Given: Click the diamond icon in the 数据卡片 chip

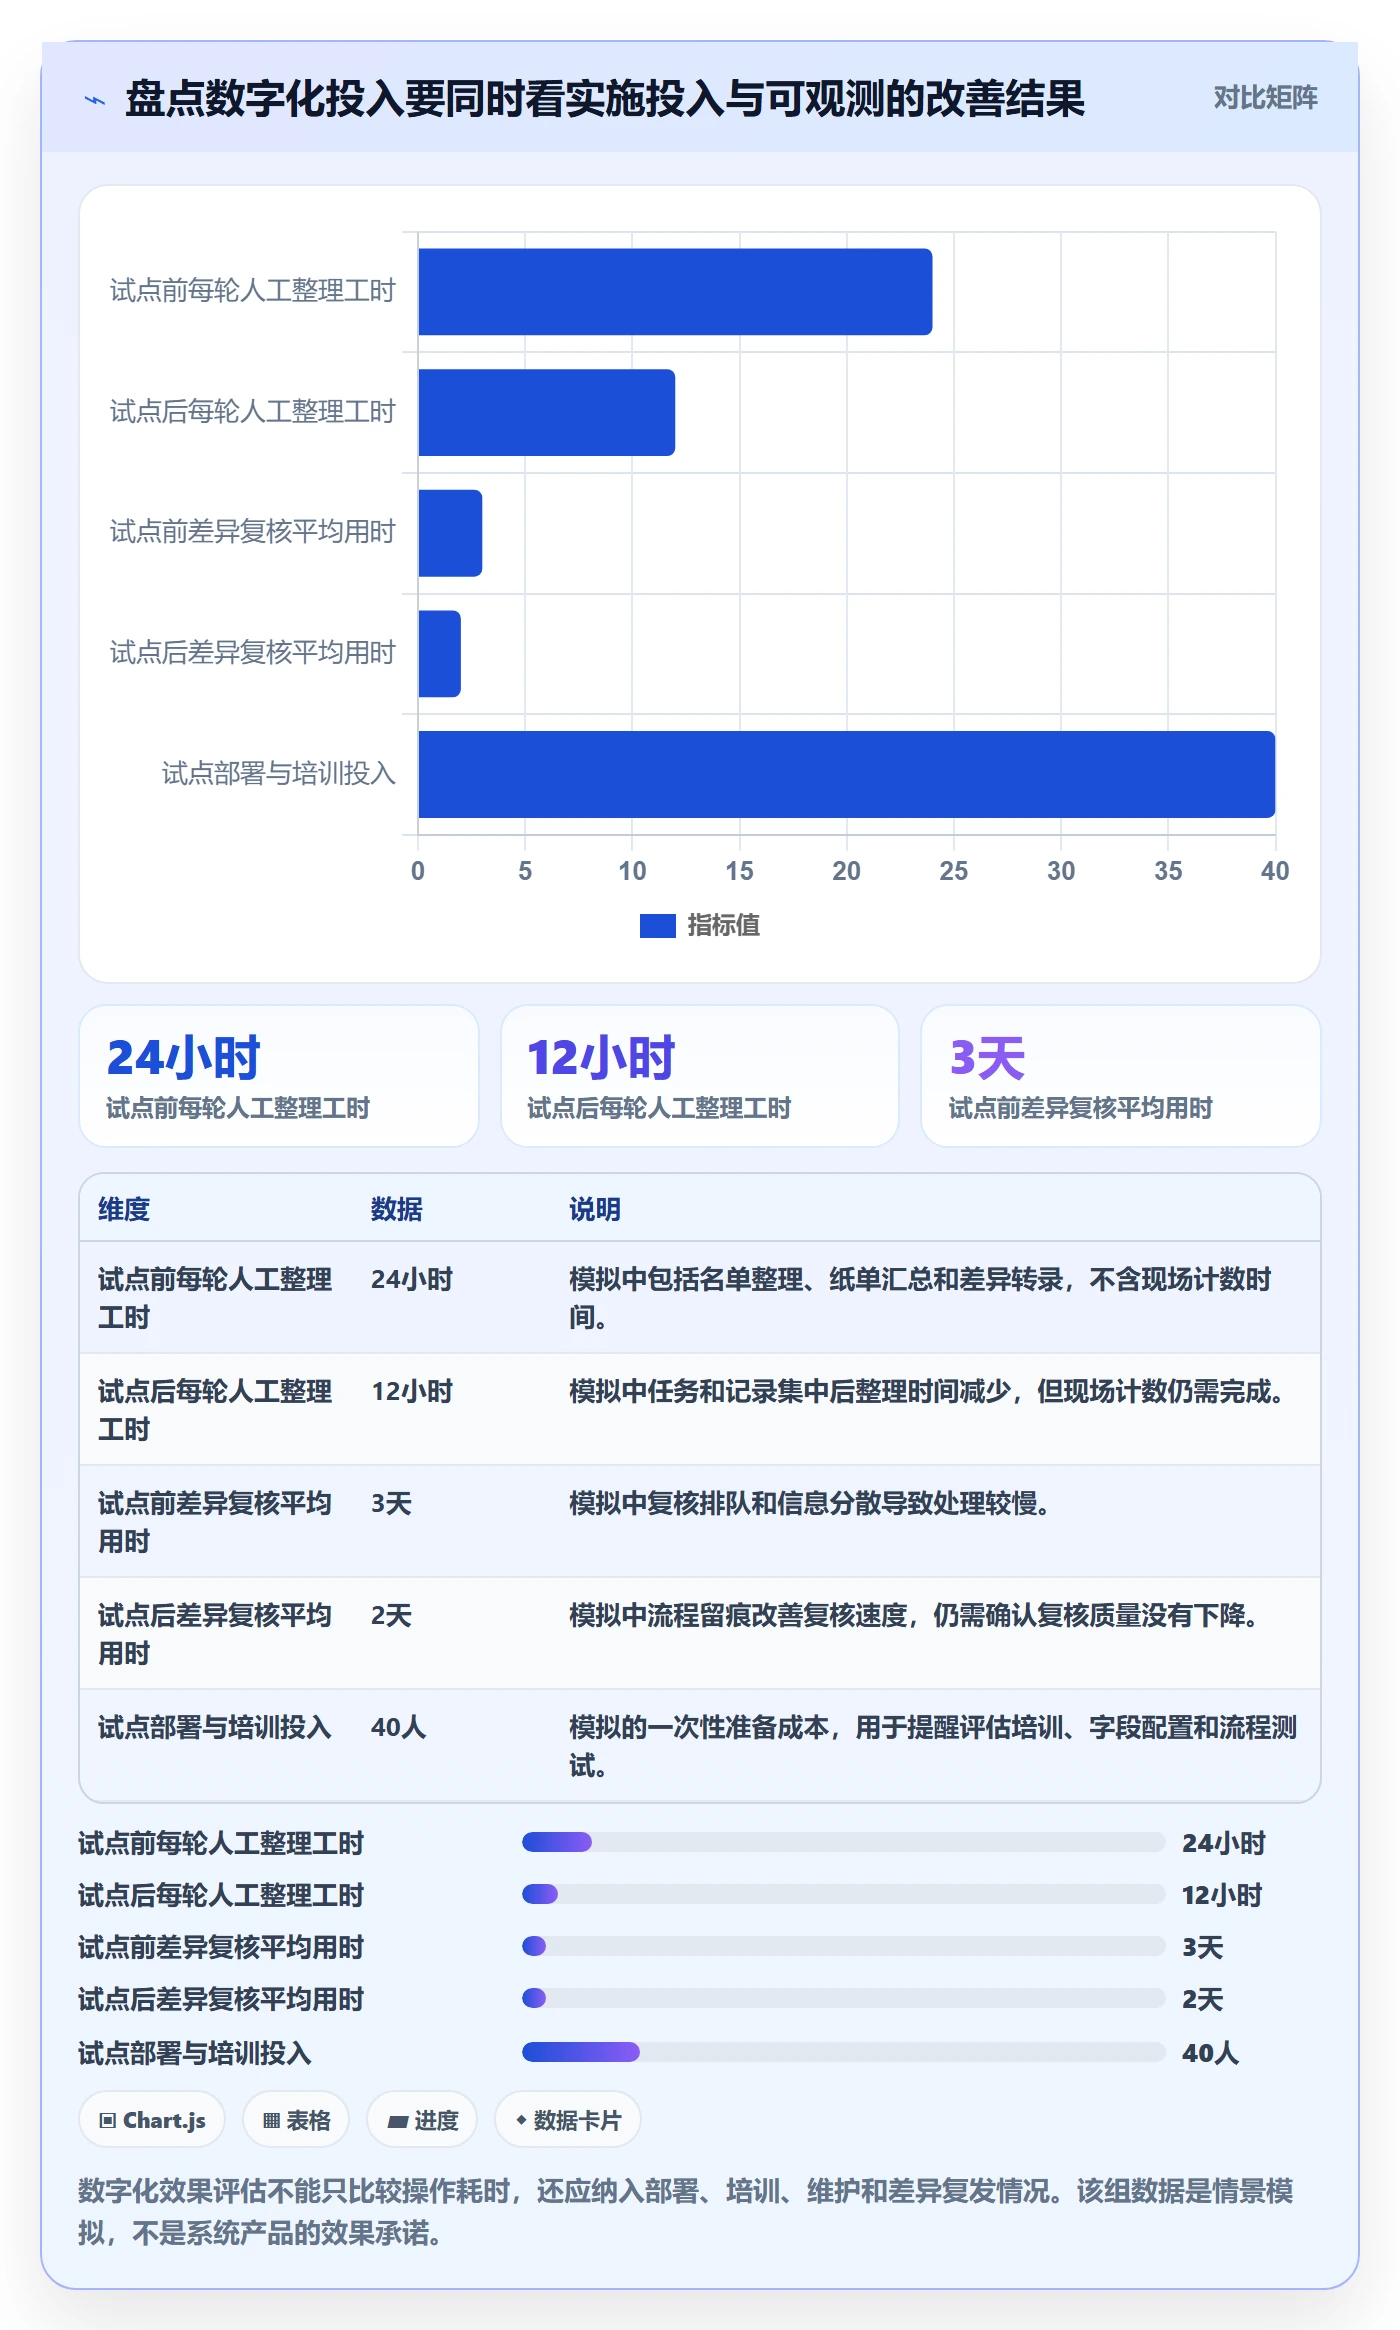Looking at the screenshot, I should tap(521, 2120).
